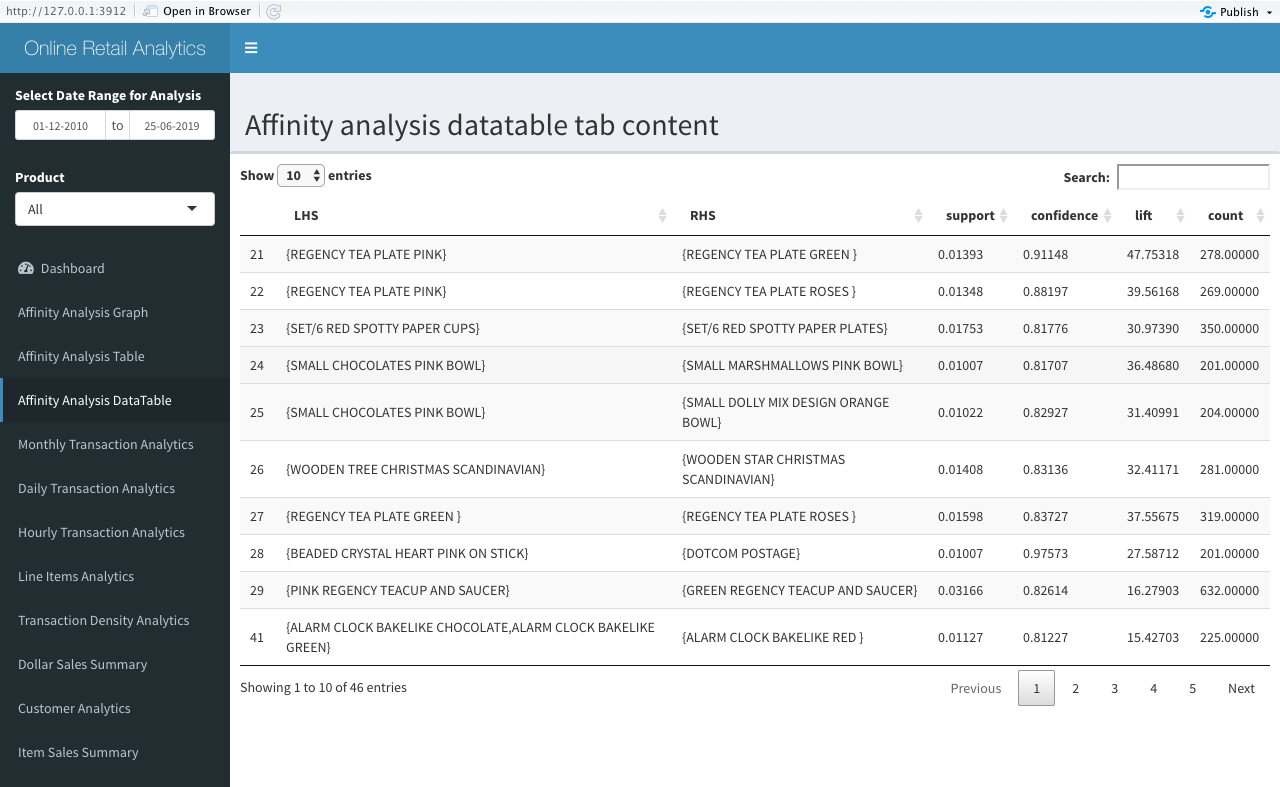1280x787 pixels.
Task: Open Customer Analytics
Action: coord(115,708)
